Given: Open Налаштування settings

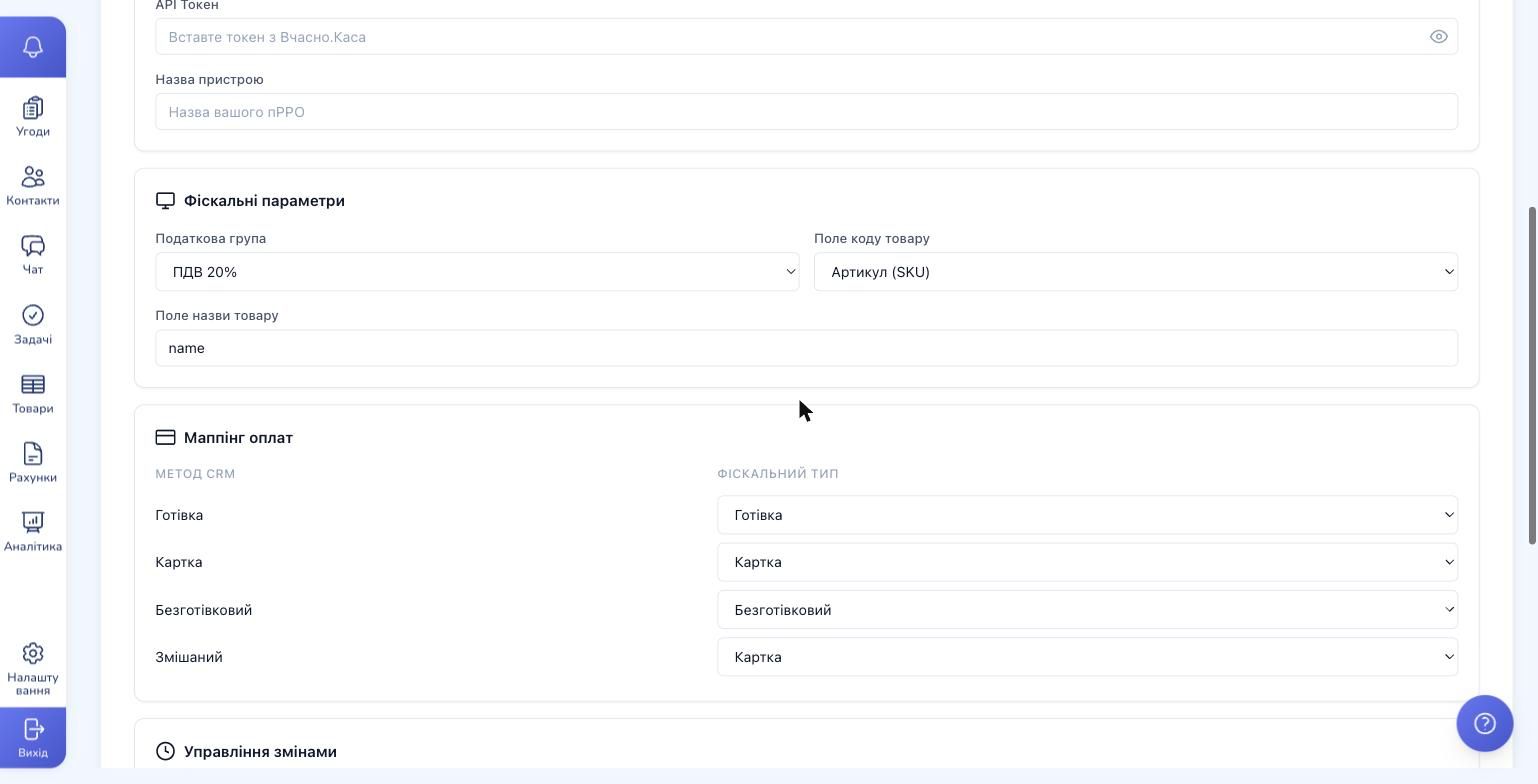Looking at the screenshot, I should 33,669.
